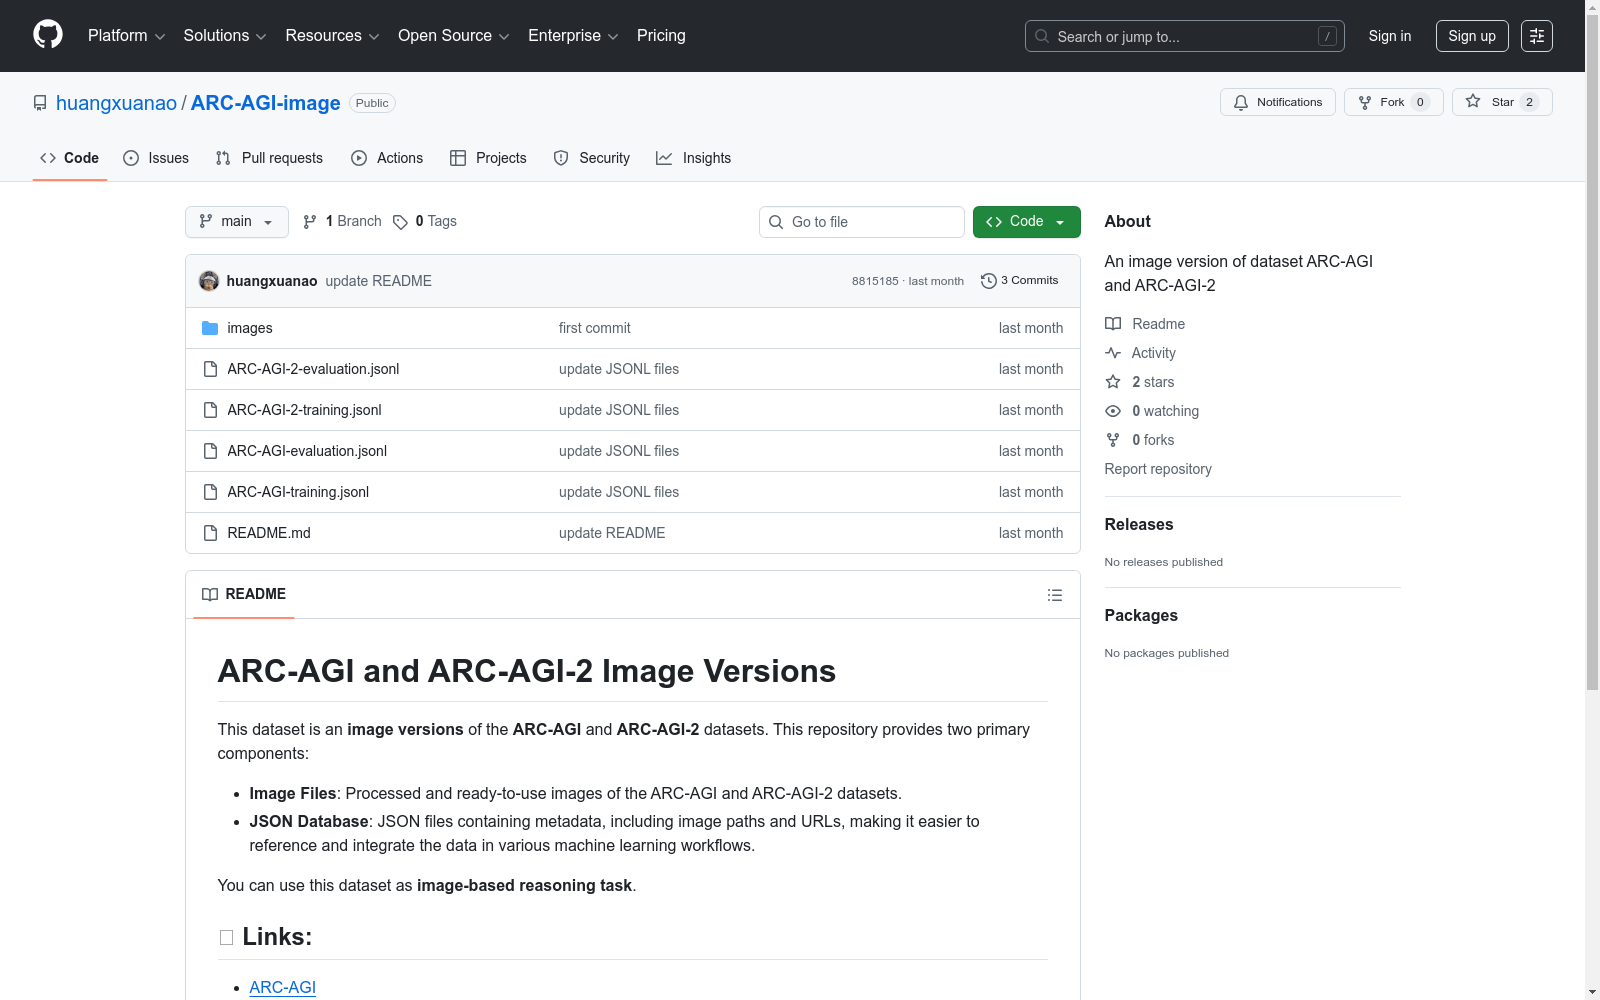The image size is (1600, 1000).
Task: Open the README outline list icon
Action: 1055,595
